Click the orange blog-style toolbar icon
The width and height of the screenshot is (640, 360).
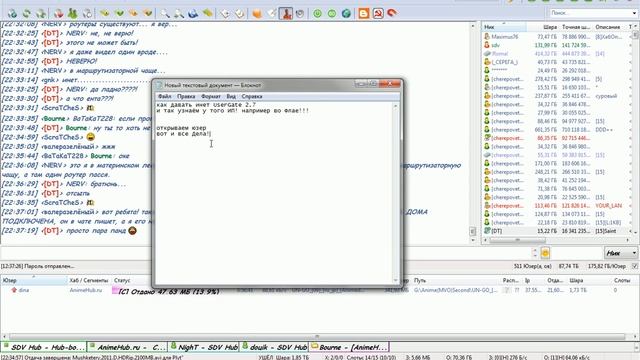(364, 13)
